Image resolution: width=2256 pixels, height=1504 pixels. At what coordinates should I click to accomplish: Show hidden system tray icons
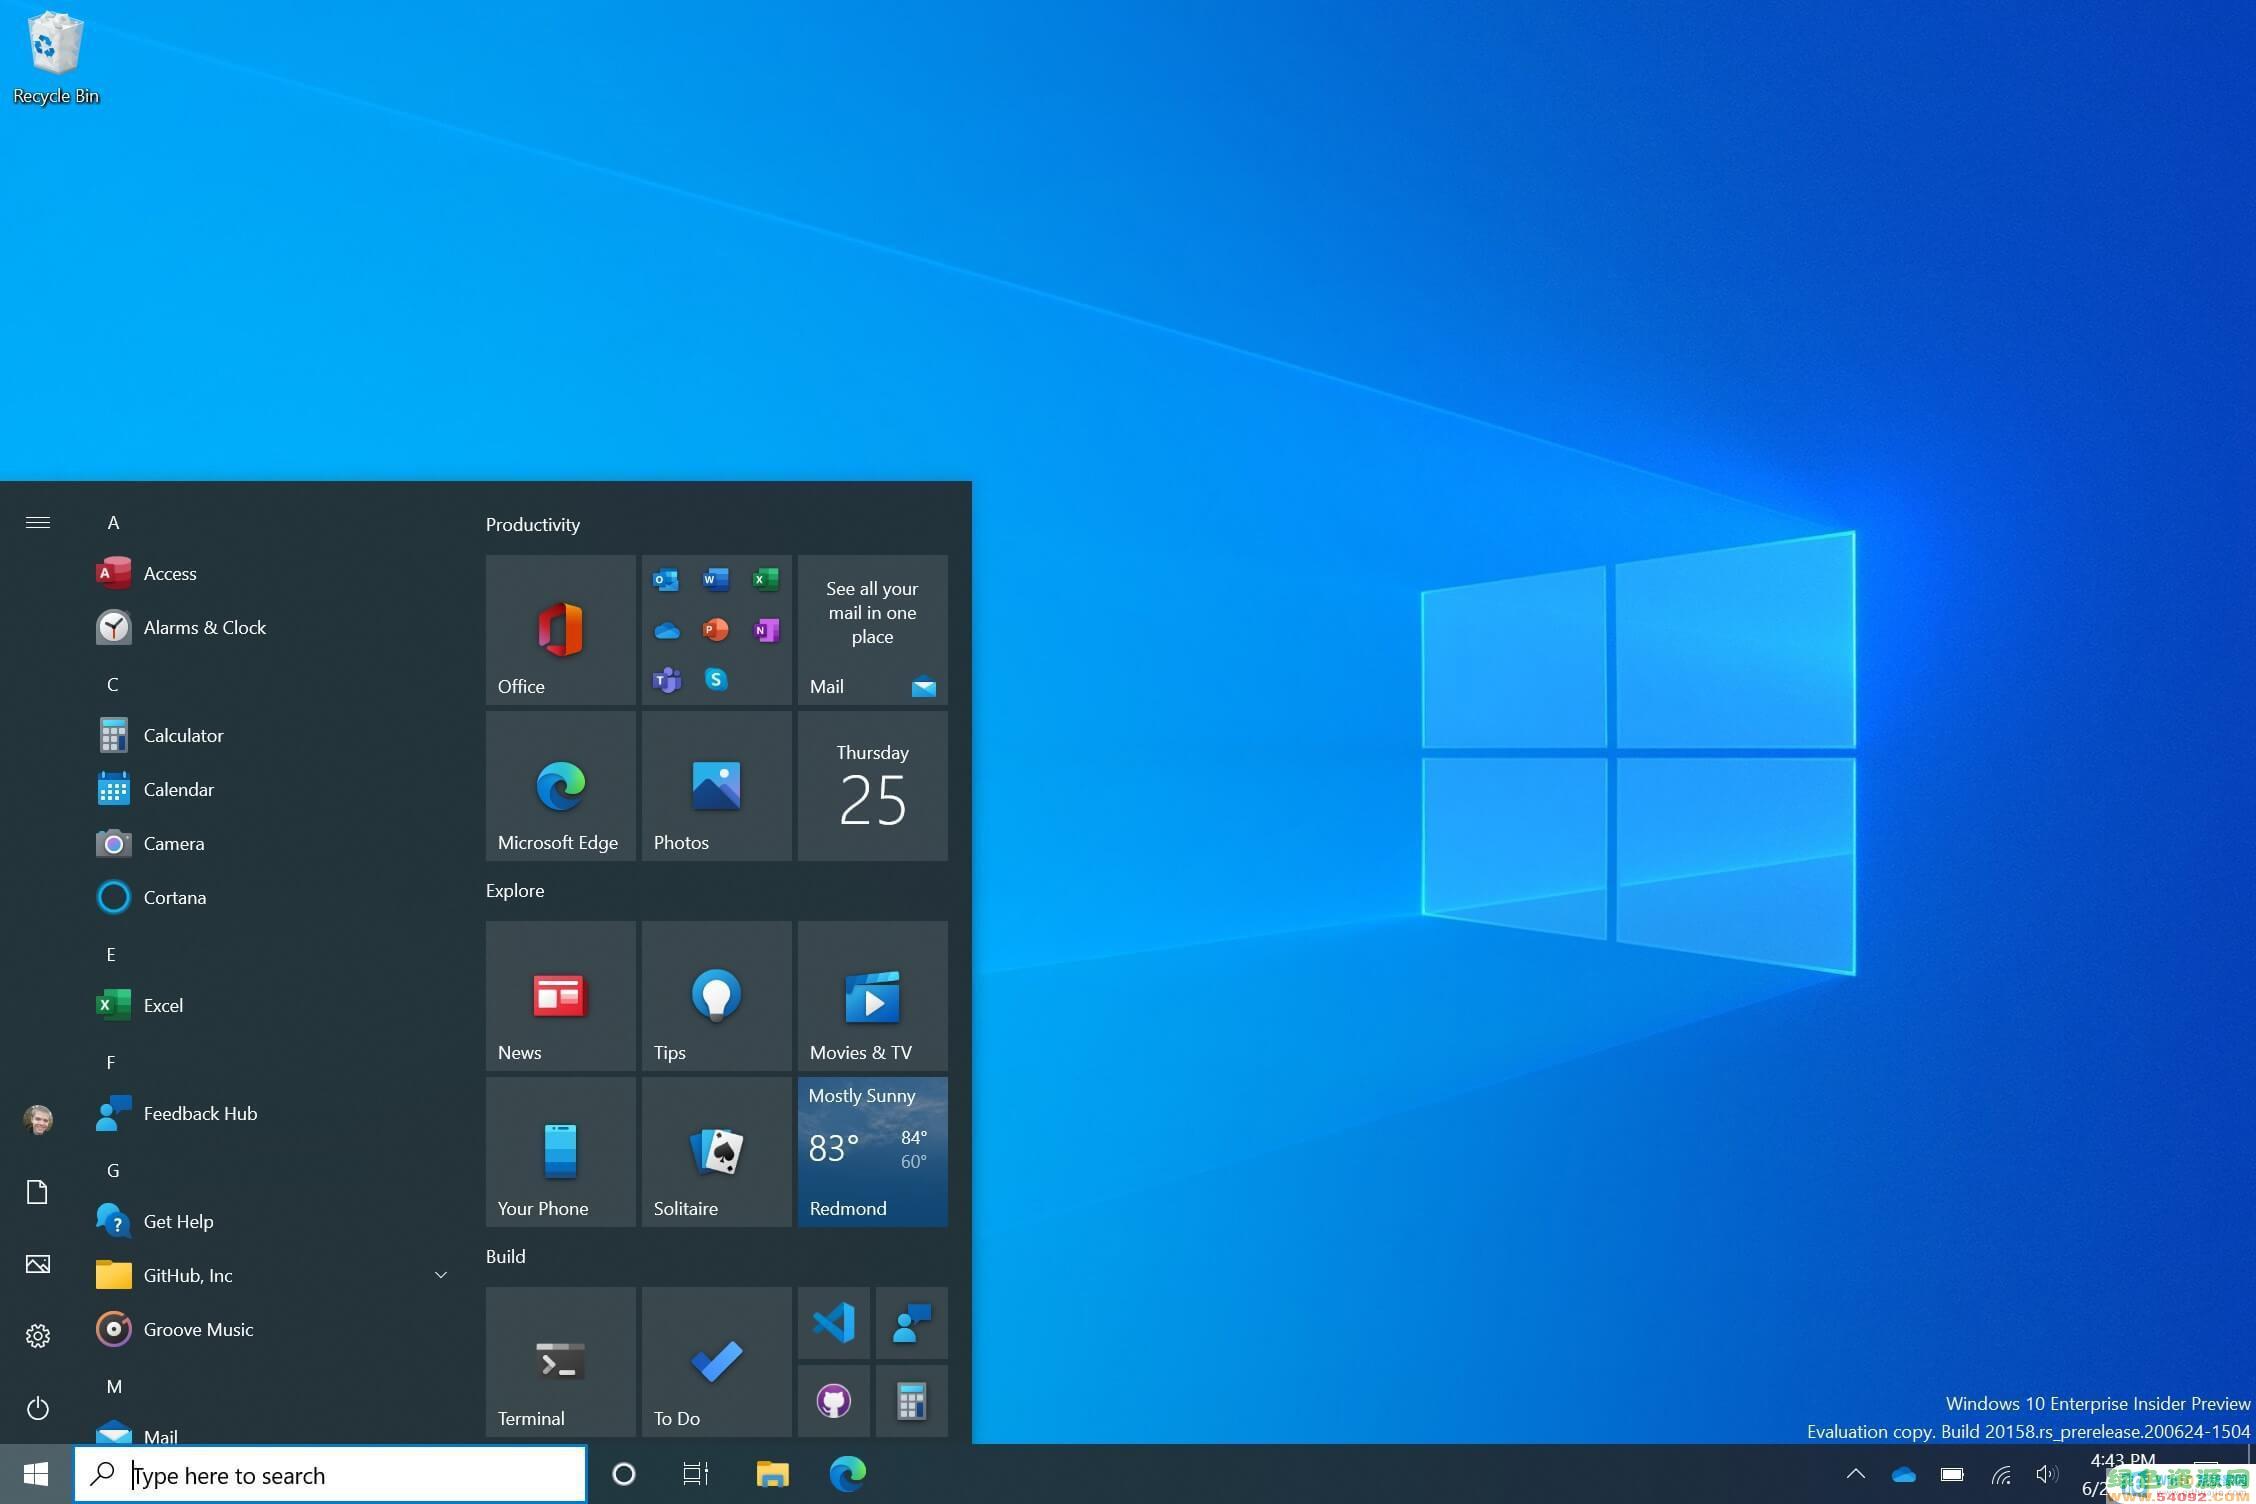(x=1855, y=1474)
